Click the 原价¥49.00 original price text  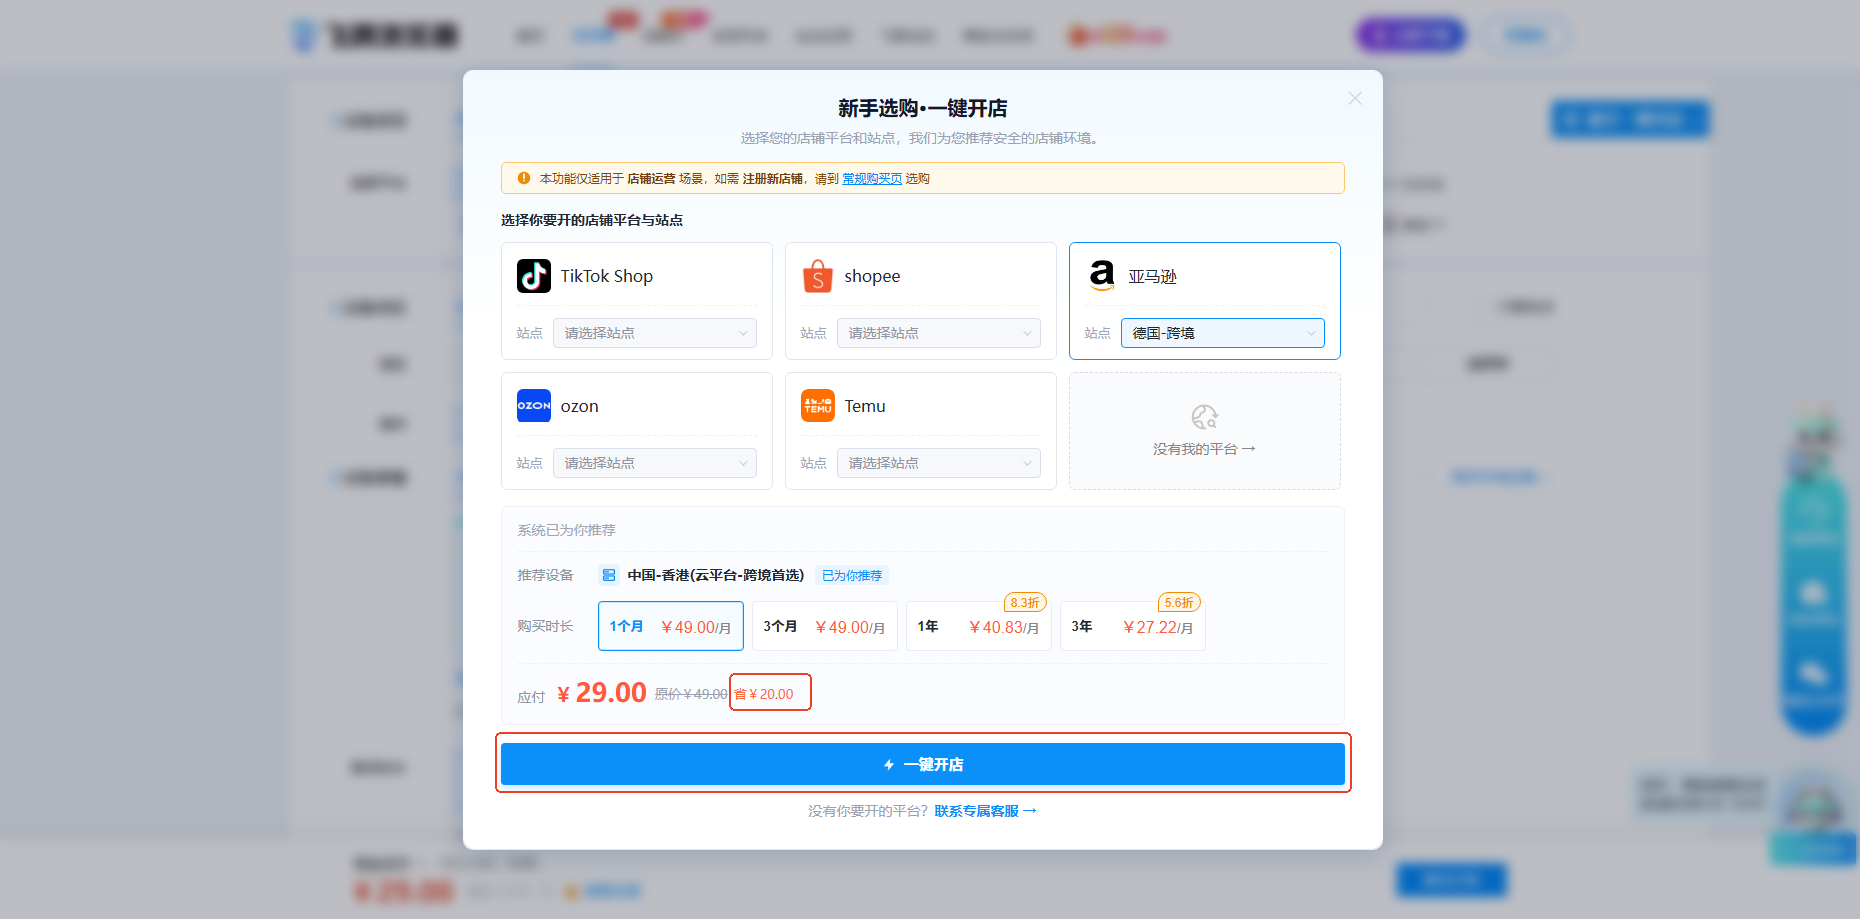click(x=691, y=694)
